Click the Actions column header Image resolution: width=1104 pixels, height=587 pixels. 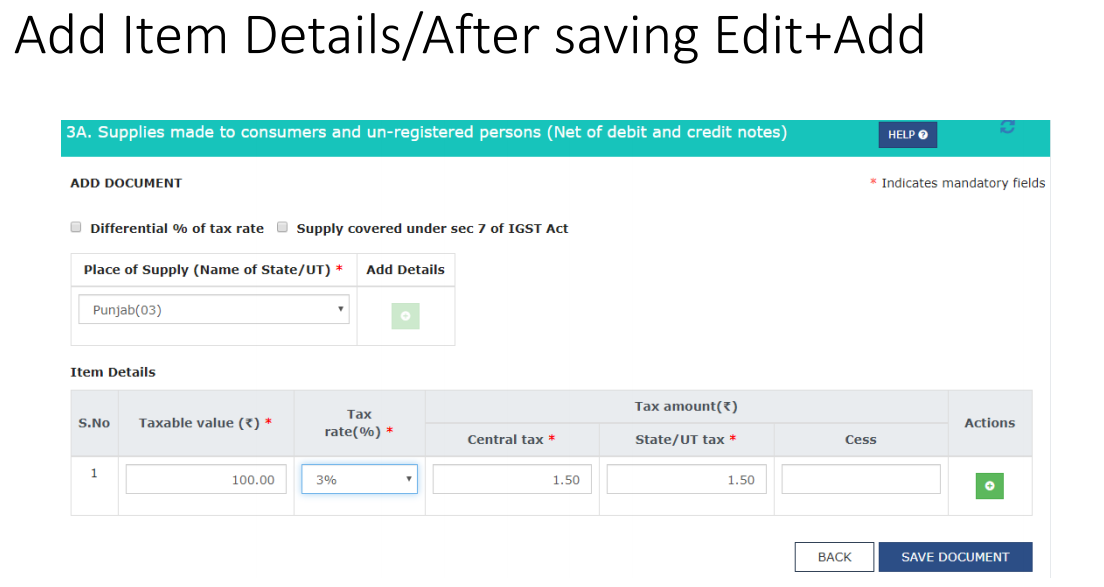(x=989, y=423)
